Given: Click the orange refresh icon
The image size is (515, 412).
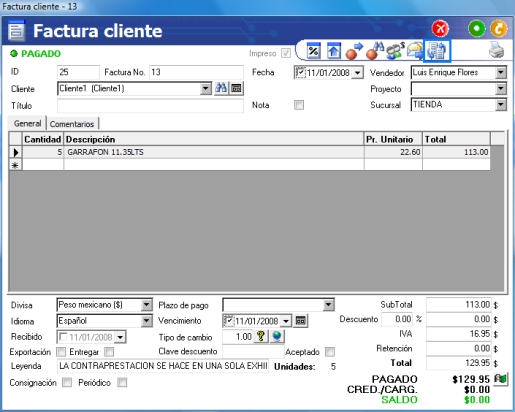Looking at the screenshot, I should (499, 29).
